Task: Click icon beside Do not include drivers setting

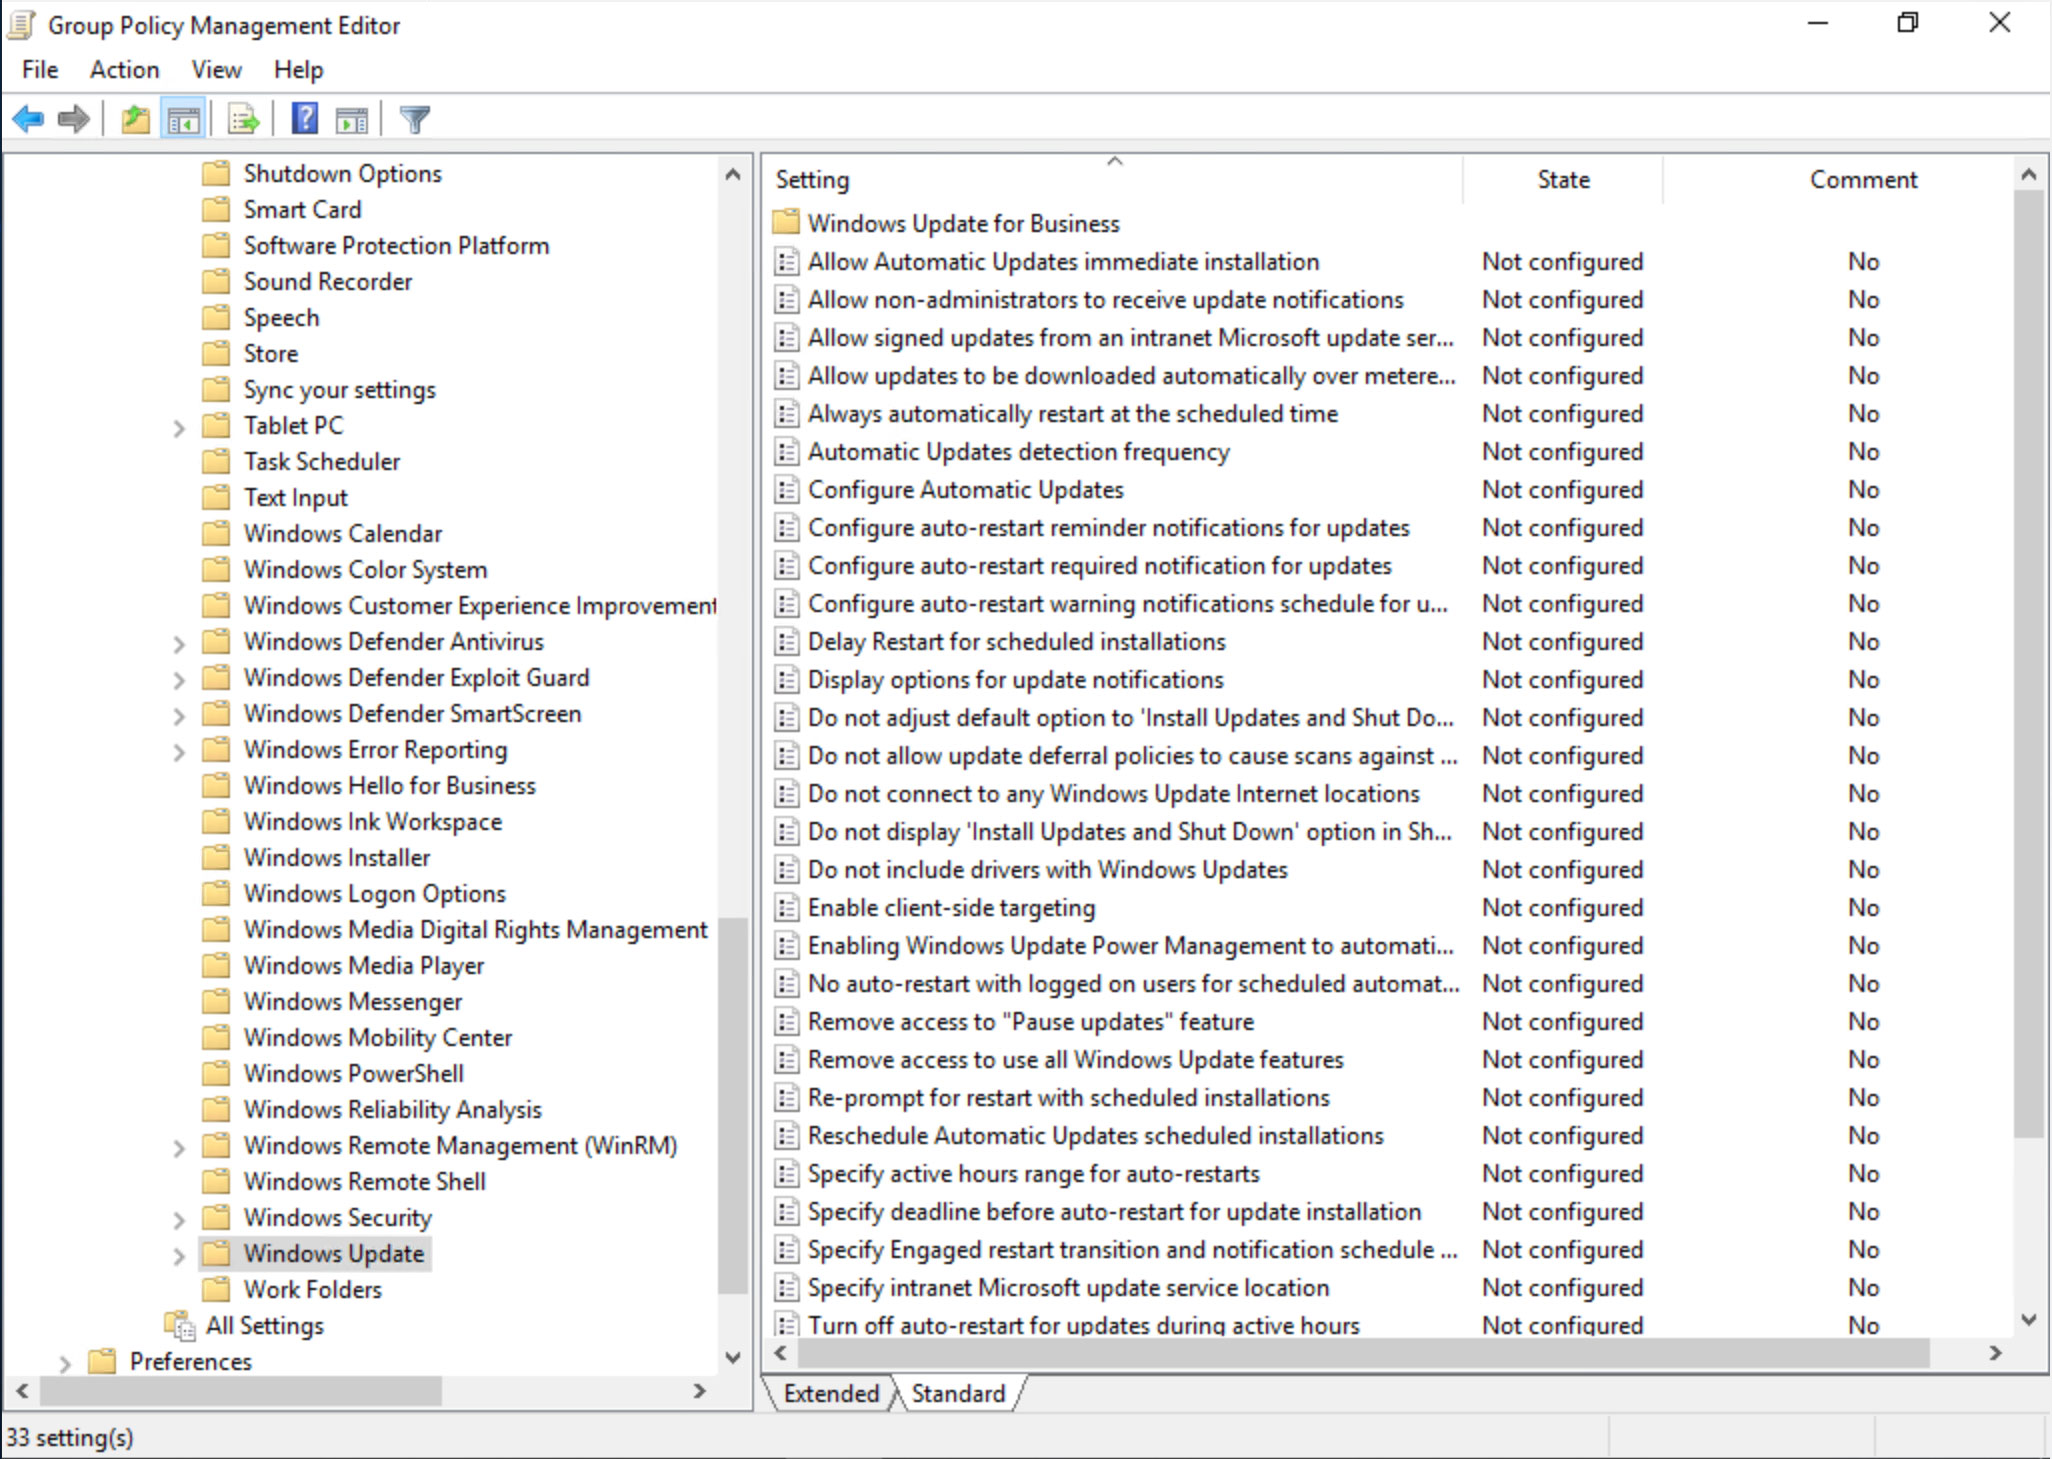Action: pyautogui.click(x=787, y=869)
